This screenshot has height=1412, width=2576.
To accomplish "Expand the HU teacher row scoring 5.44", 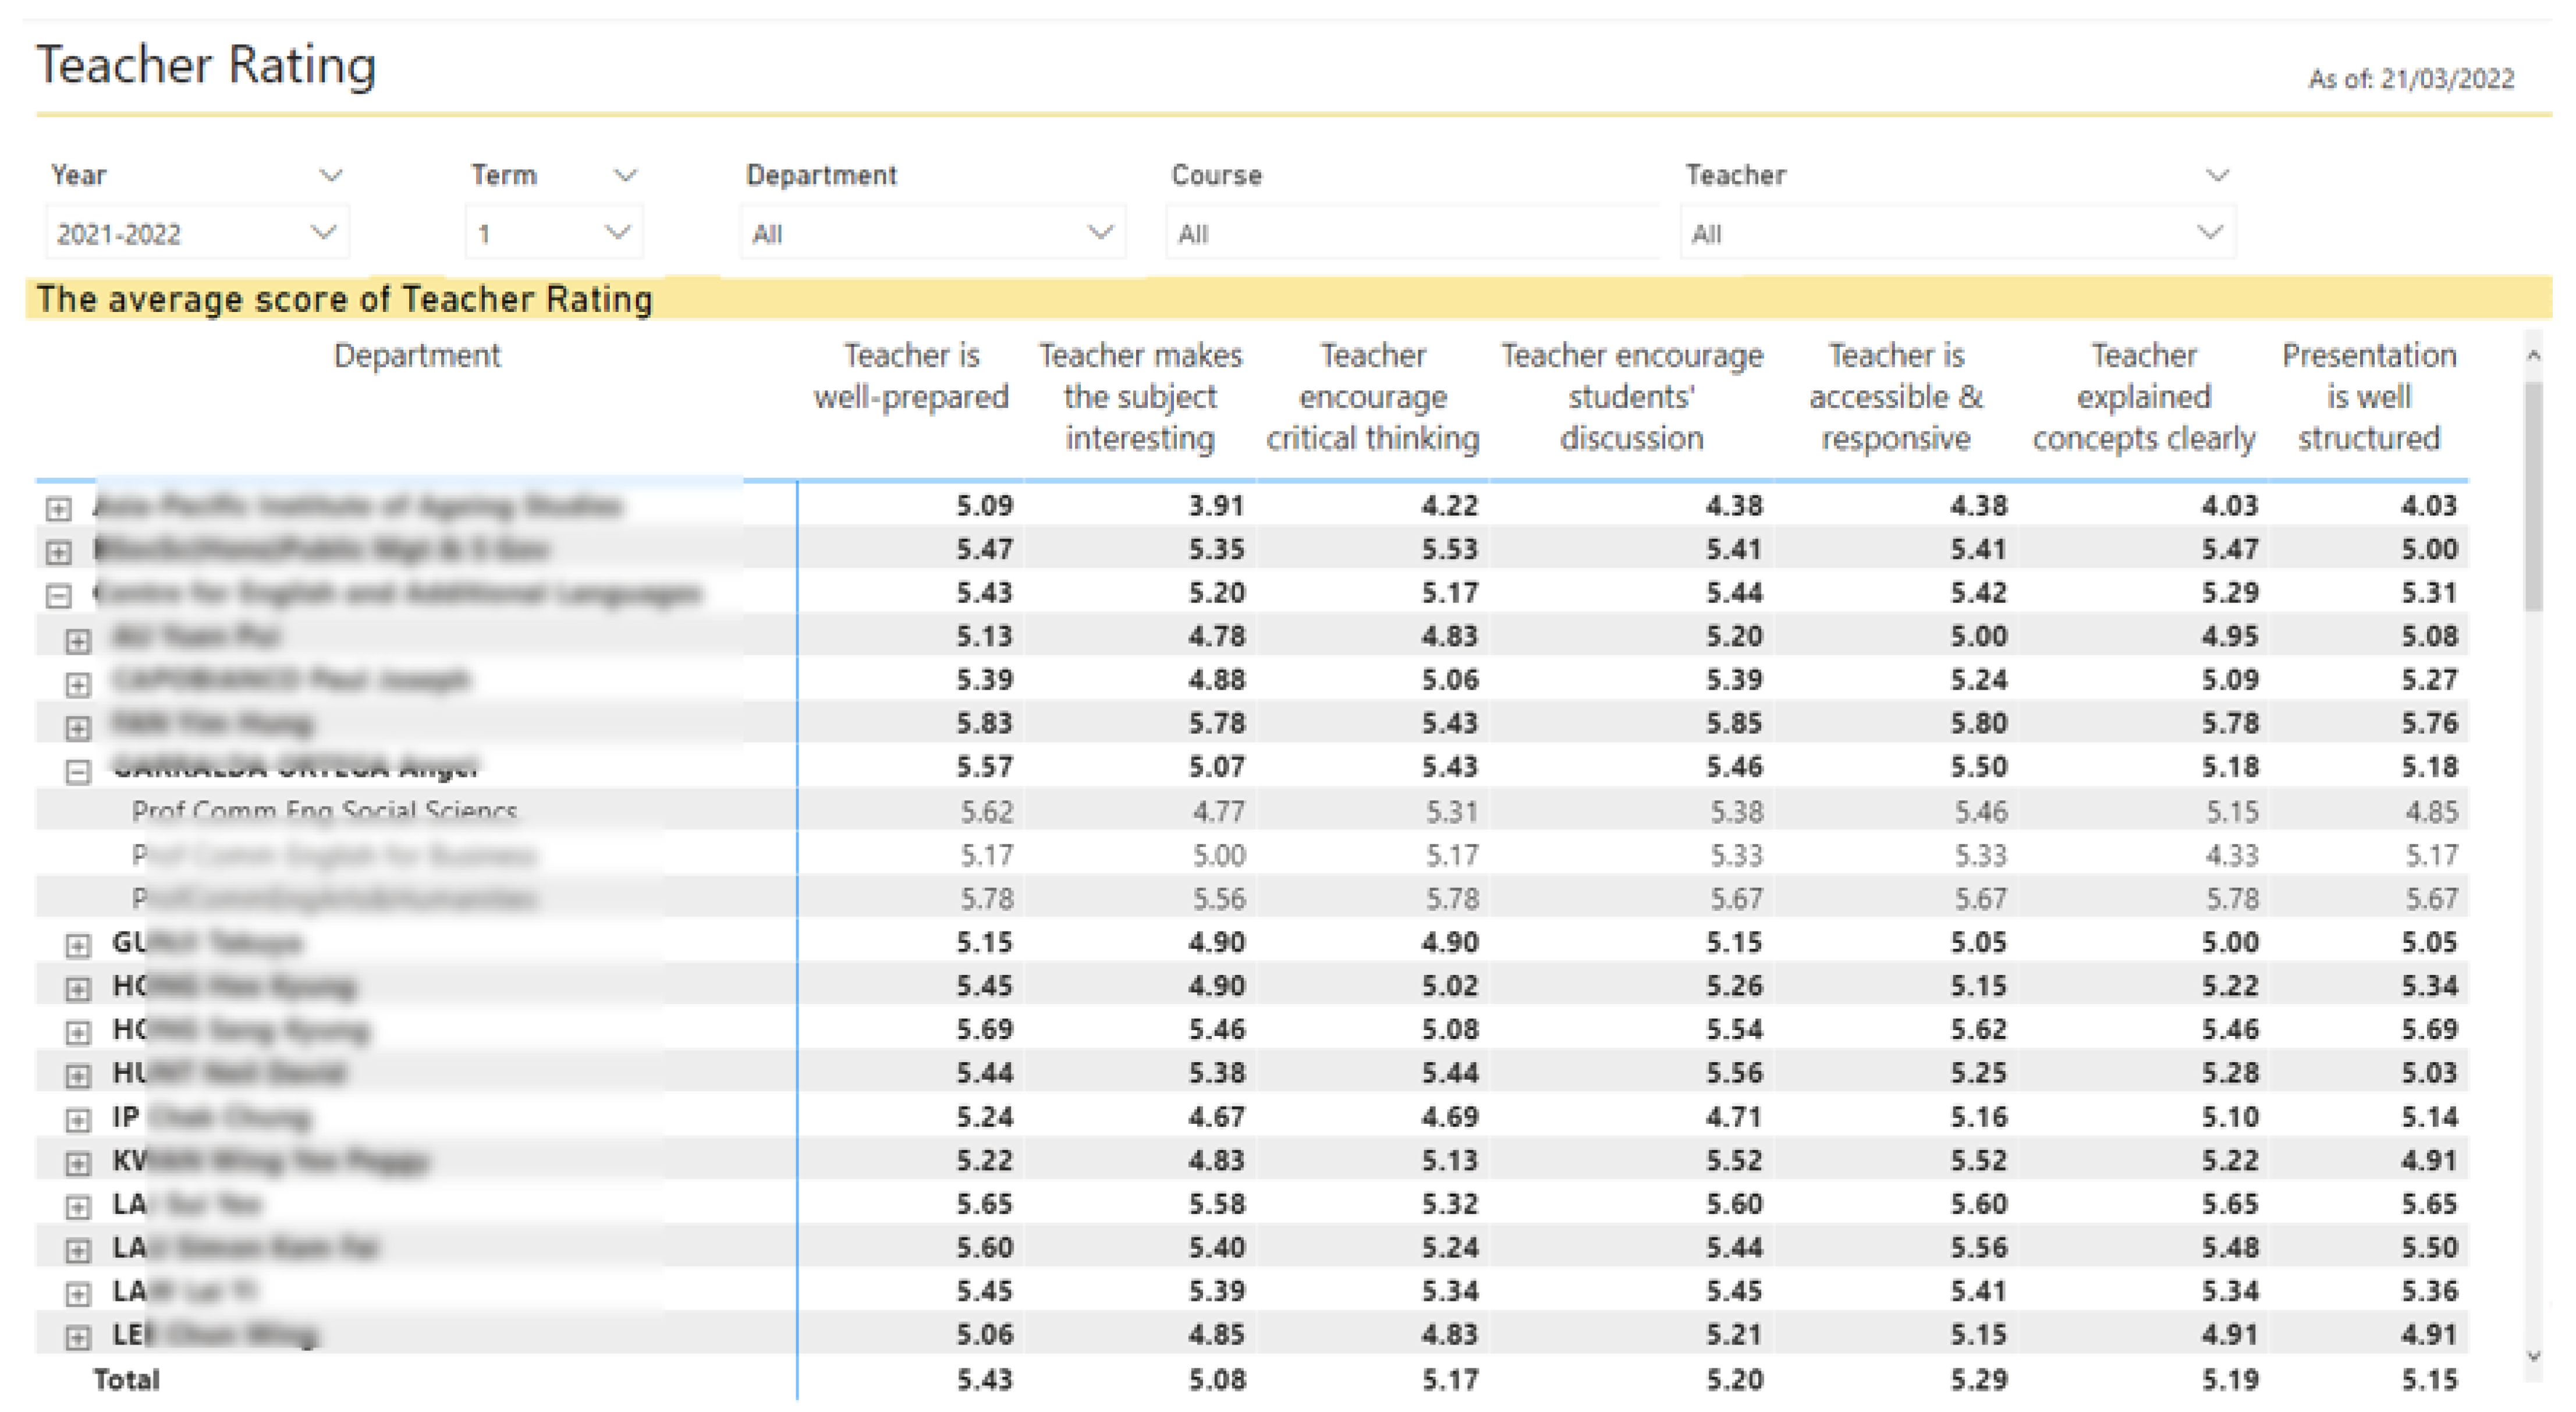I will tap(77, 1076).
